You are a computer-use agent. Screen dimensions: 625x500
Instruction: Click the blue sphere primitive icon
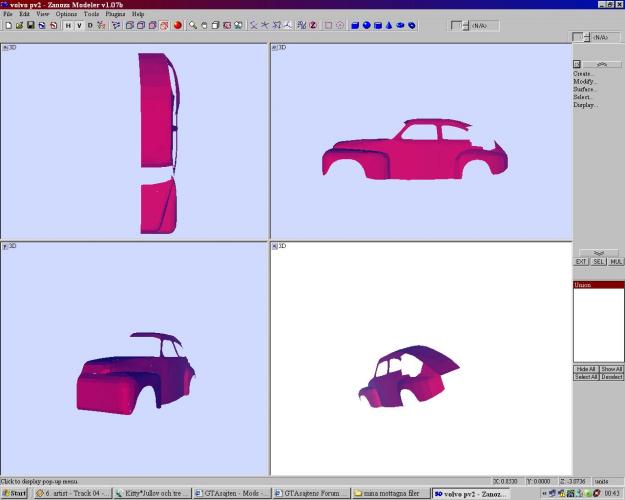(367, 25)
